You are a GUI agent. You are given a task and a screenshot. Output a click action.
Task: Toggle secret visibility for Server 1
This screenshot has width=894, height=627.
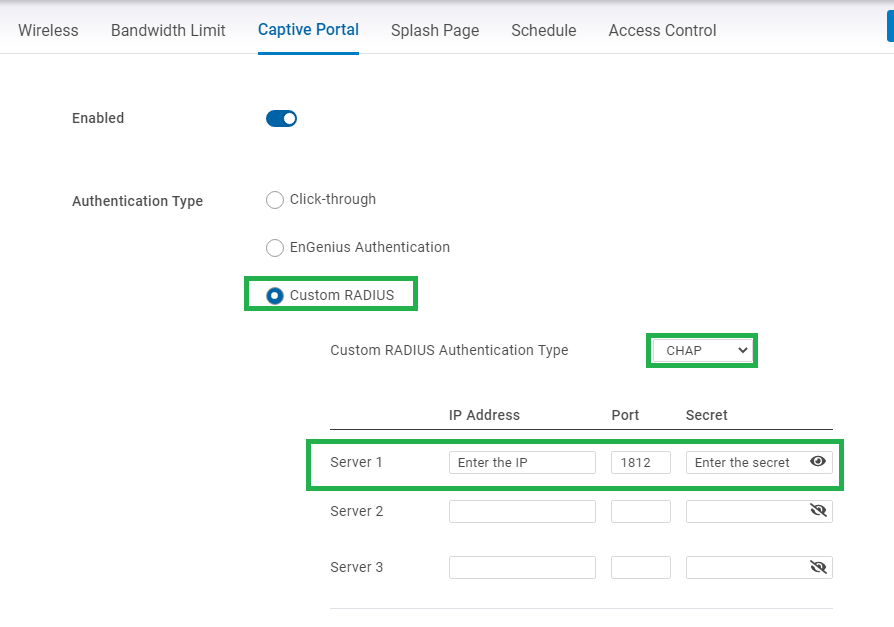[817, 462]
